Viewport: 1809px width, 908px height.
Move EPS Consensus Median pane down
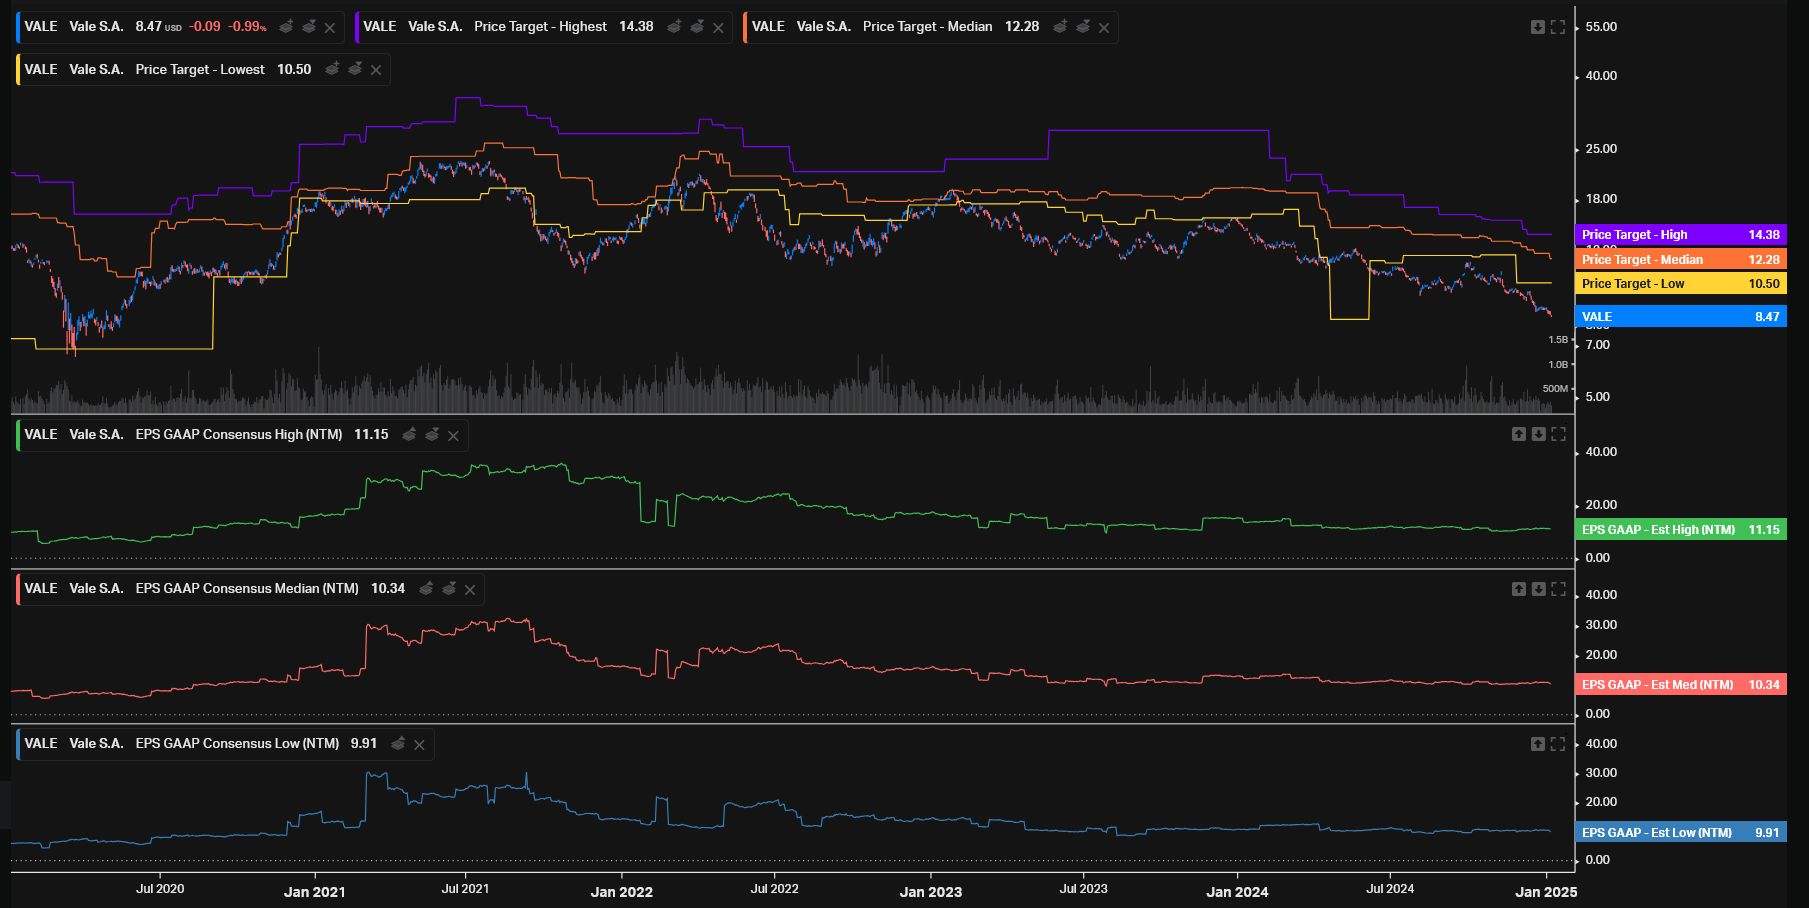1538,589
